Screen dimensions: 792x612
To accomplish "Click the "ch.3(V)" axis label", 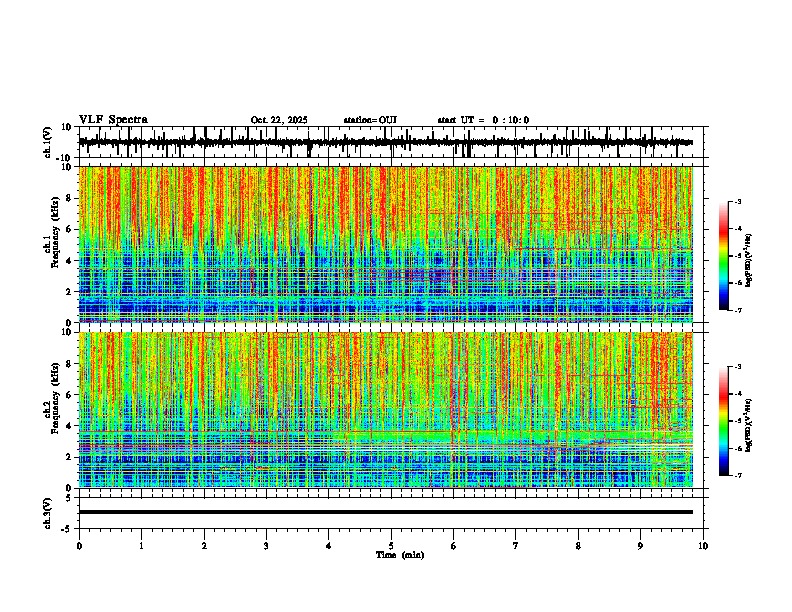I will [48, 514].
